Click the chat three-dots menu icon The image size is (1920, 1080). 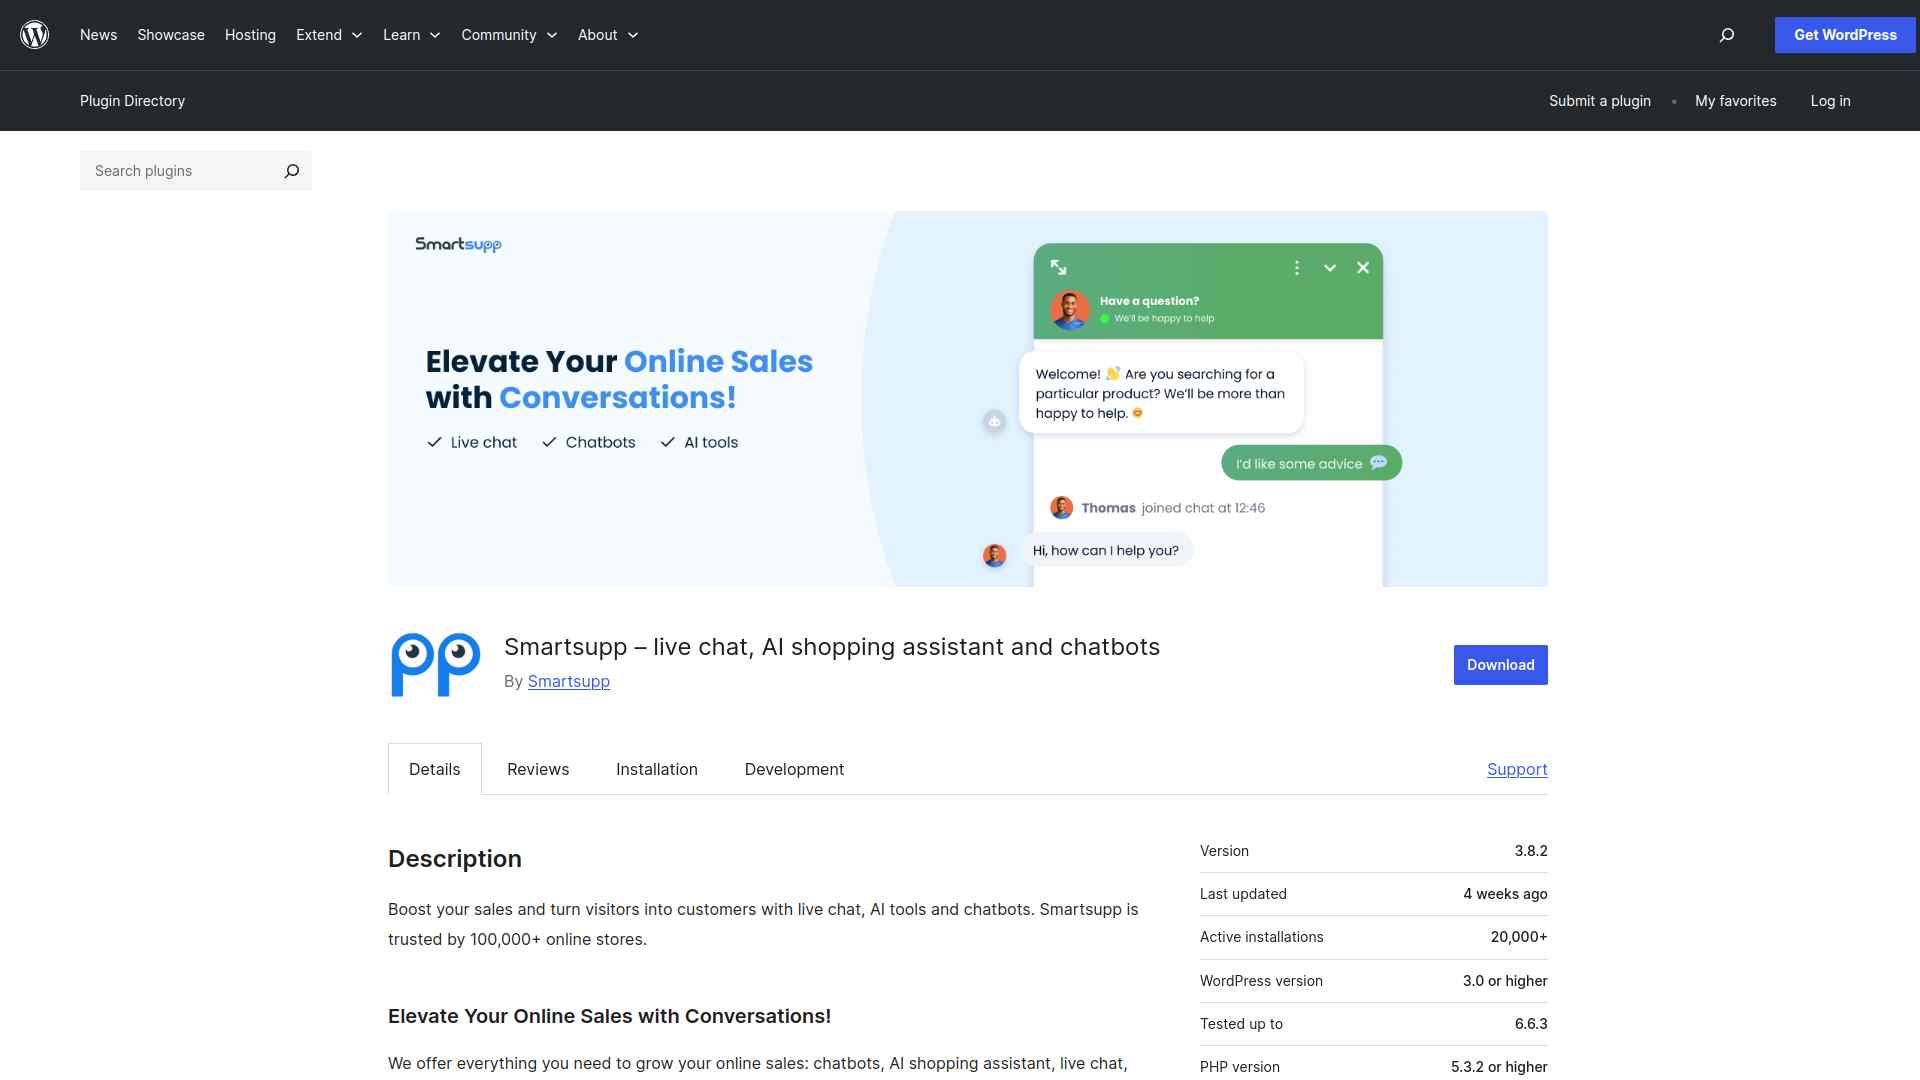(1296, 268)
